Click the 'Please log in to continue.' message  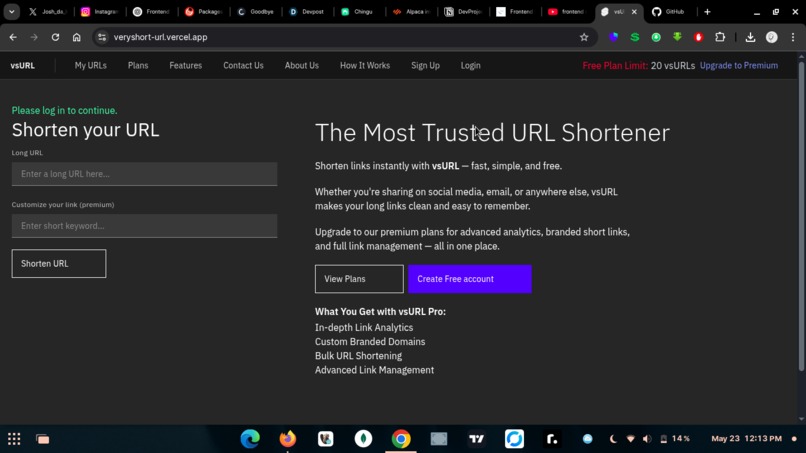point(64,111)
